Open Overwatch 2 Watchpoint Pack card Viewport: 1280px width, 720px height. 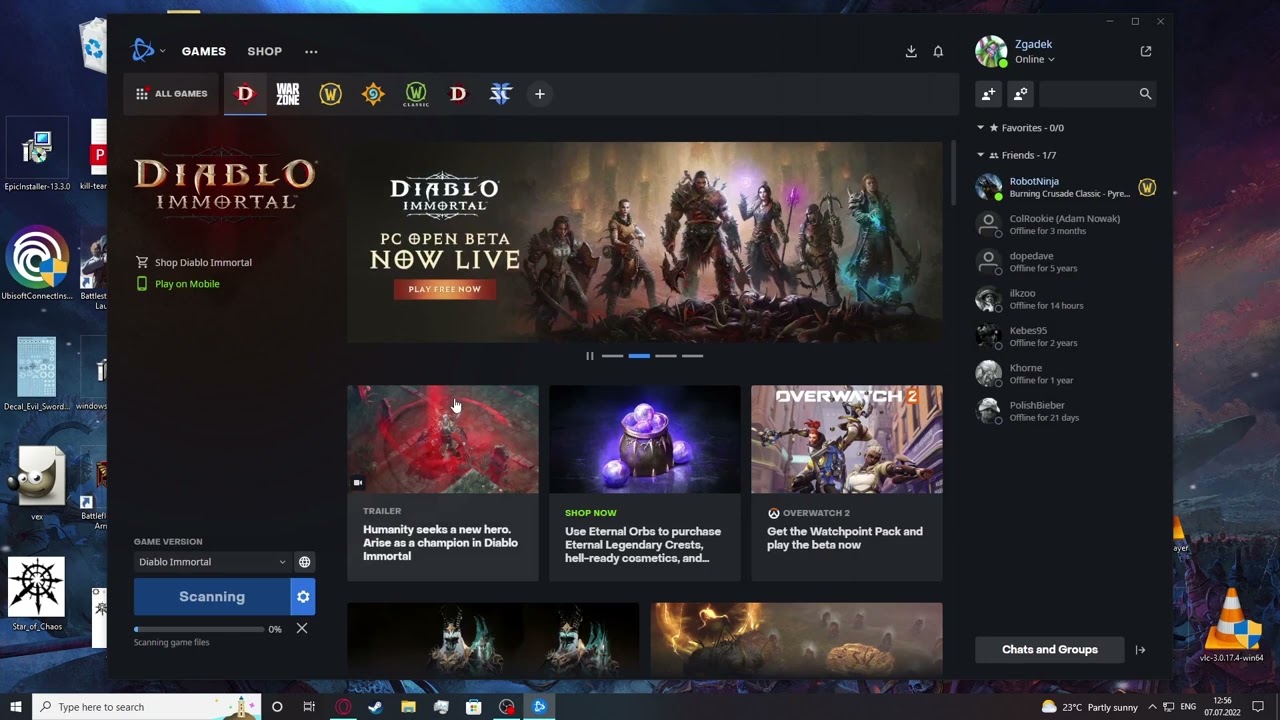click(x=847, y=483)
